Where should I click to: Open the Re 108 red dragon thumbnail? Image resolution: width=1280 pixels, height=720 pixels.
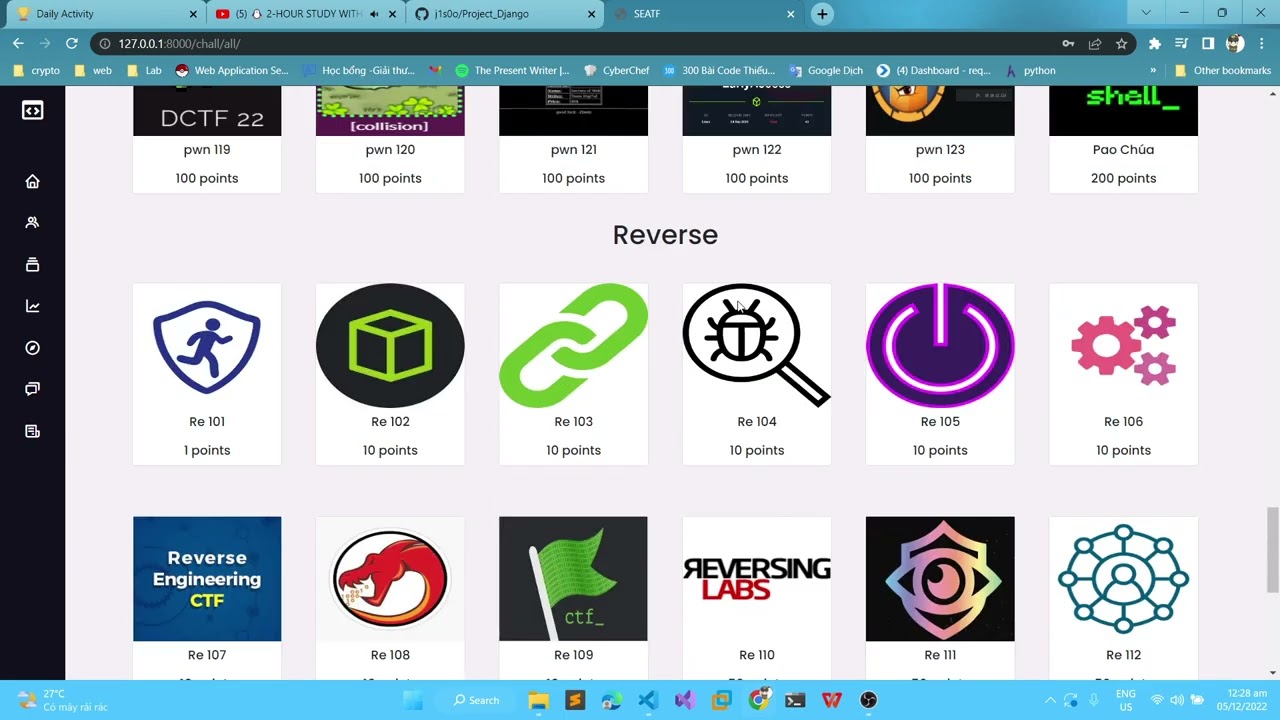(x=390, y=579)
